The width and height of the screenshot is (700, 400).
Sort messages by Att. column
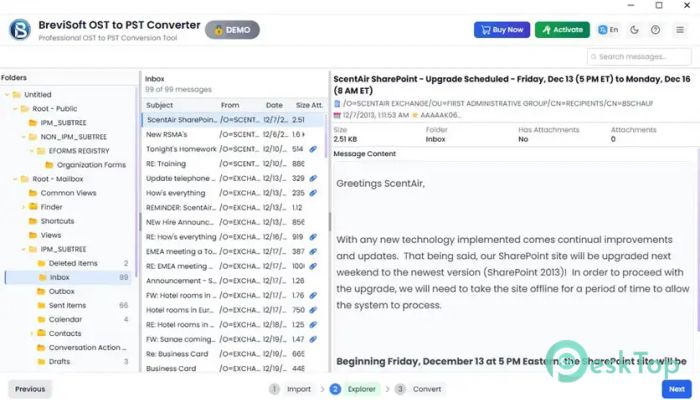(x=317, y=105)
